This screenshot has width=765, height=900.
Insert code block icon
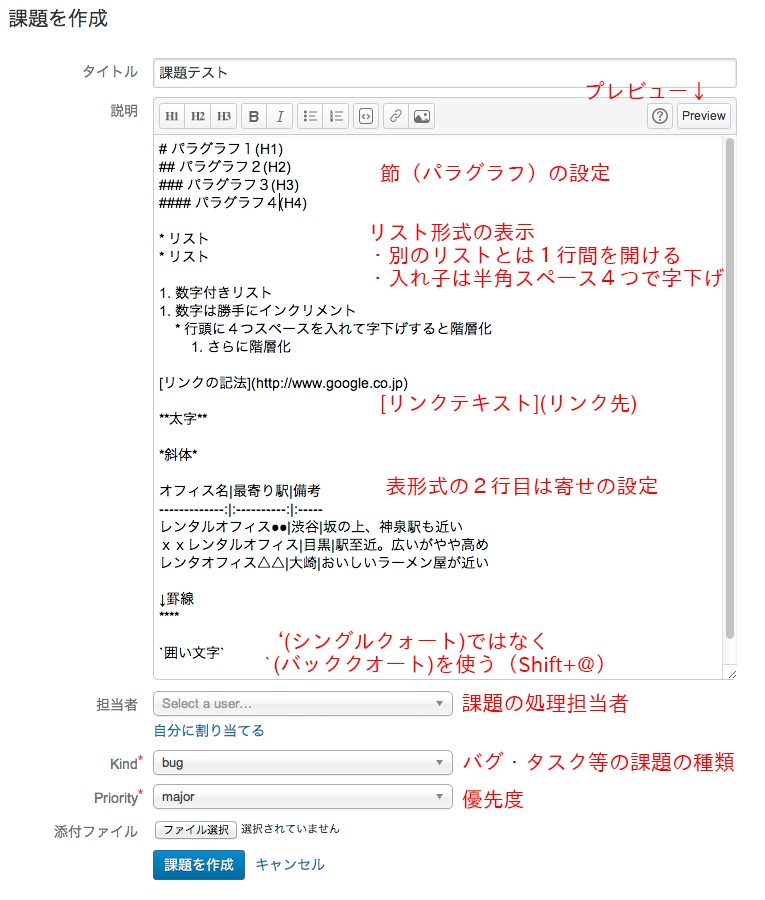366,117
